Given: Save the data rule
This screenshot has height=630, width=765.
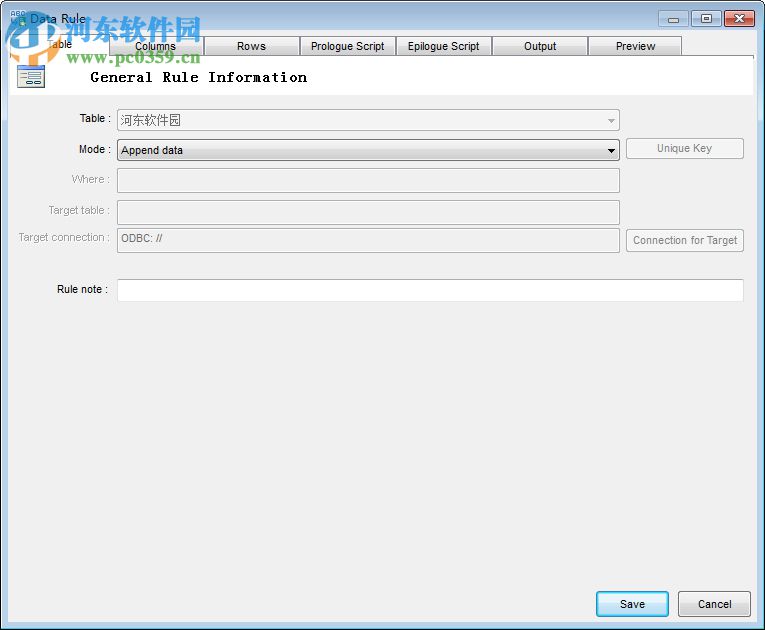Looking at the screenshot, I should tap(632, 604).
